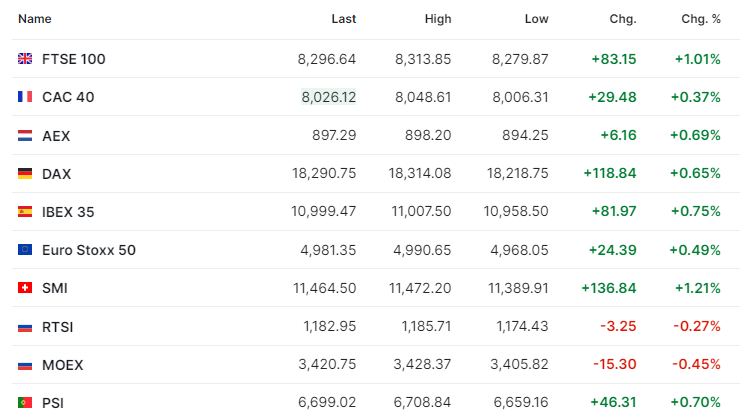Click SMI high value 11,472.20
740x414 pixels.
click(x=420, y=288)
